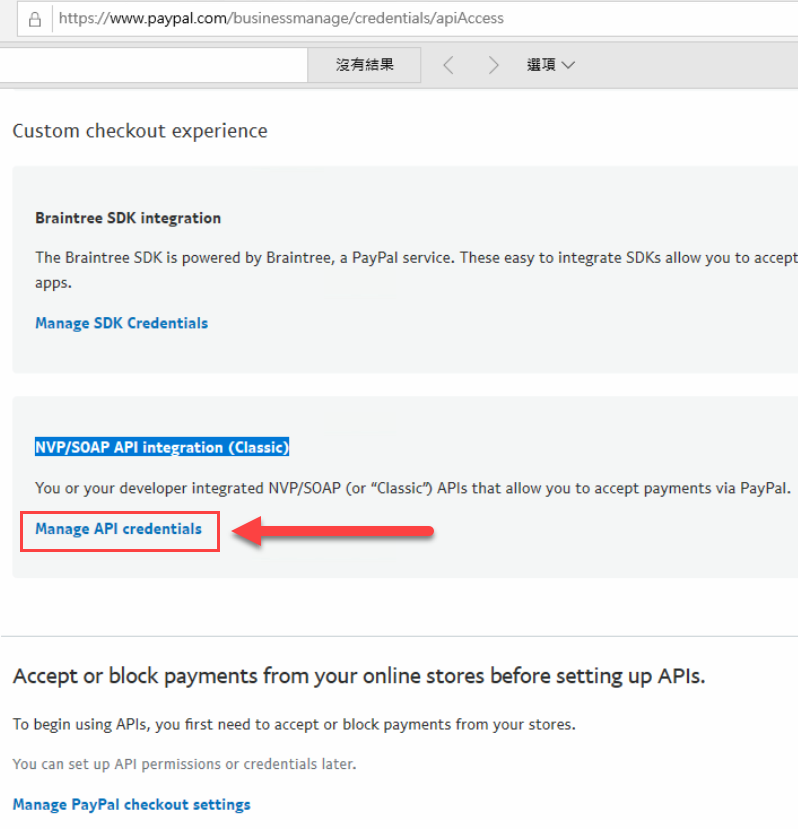The image size is (798, 829).
Task: Click 'You can set up API permissions' text
Action: point(185,764)
